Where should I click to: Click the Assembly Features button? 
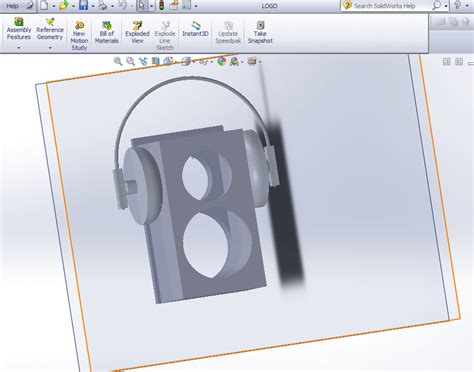19,29
